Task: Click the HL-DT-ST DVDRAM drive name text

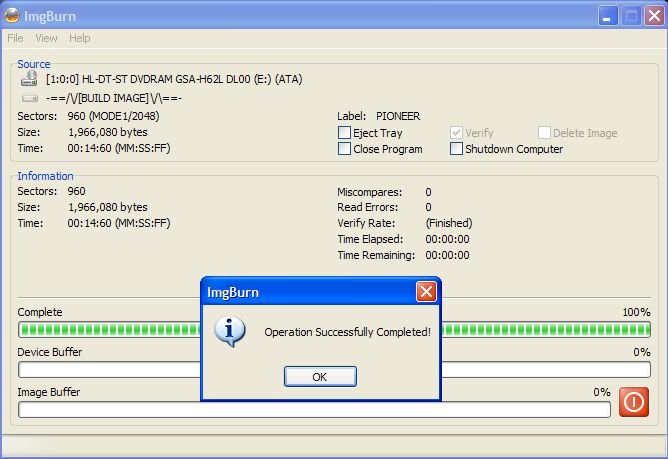Action: [x=174, y=79]
